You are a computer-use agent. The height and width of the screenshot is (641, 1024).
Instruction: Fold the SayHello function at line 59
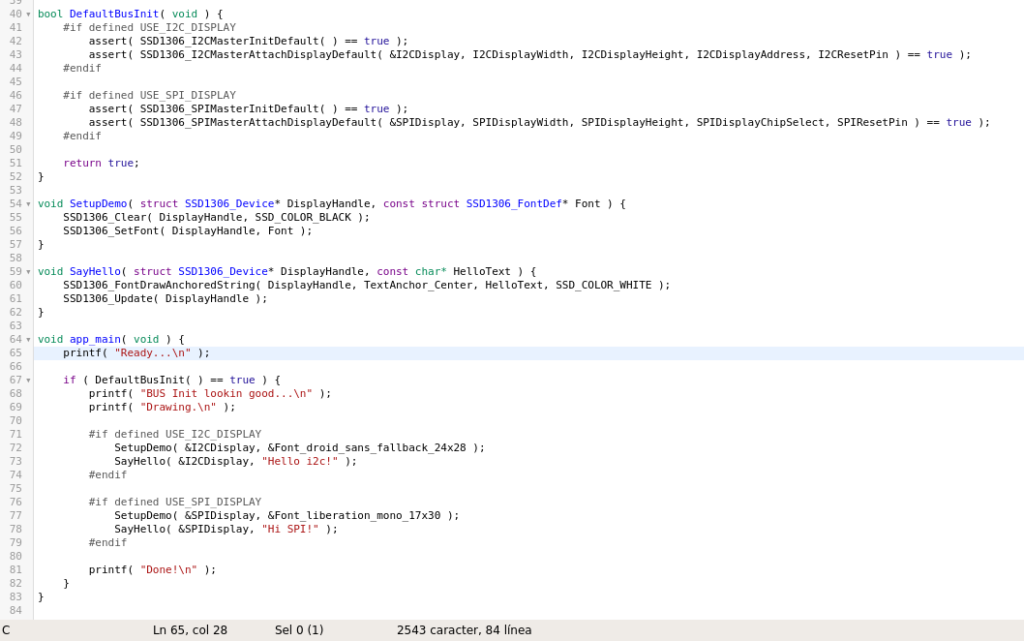tap(28, 272)
